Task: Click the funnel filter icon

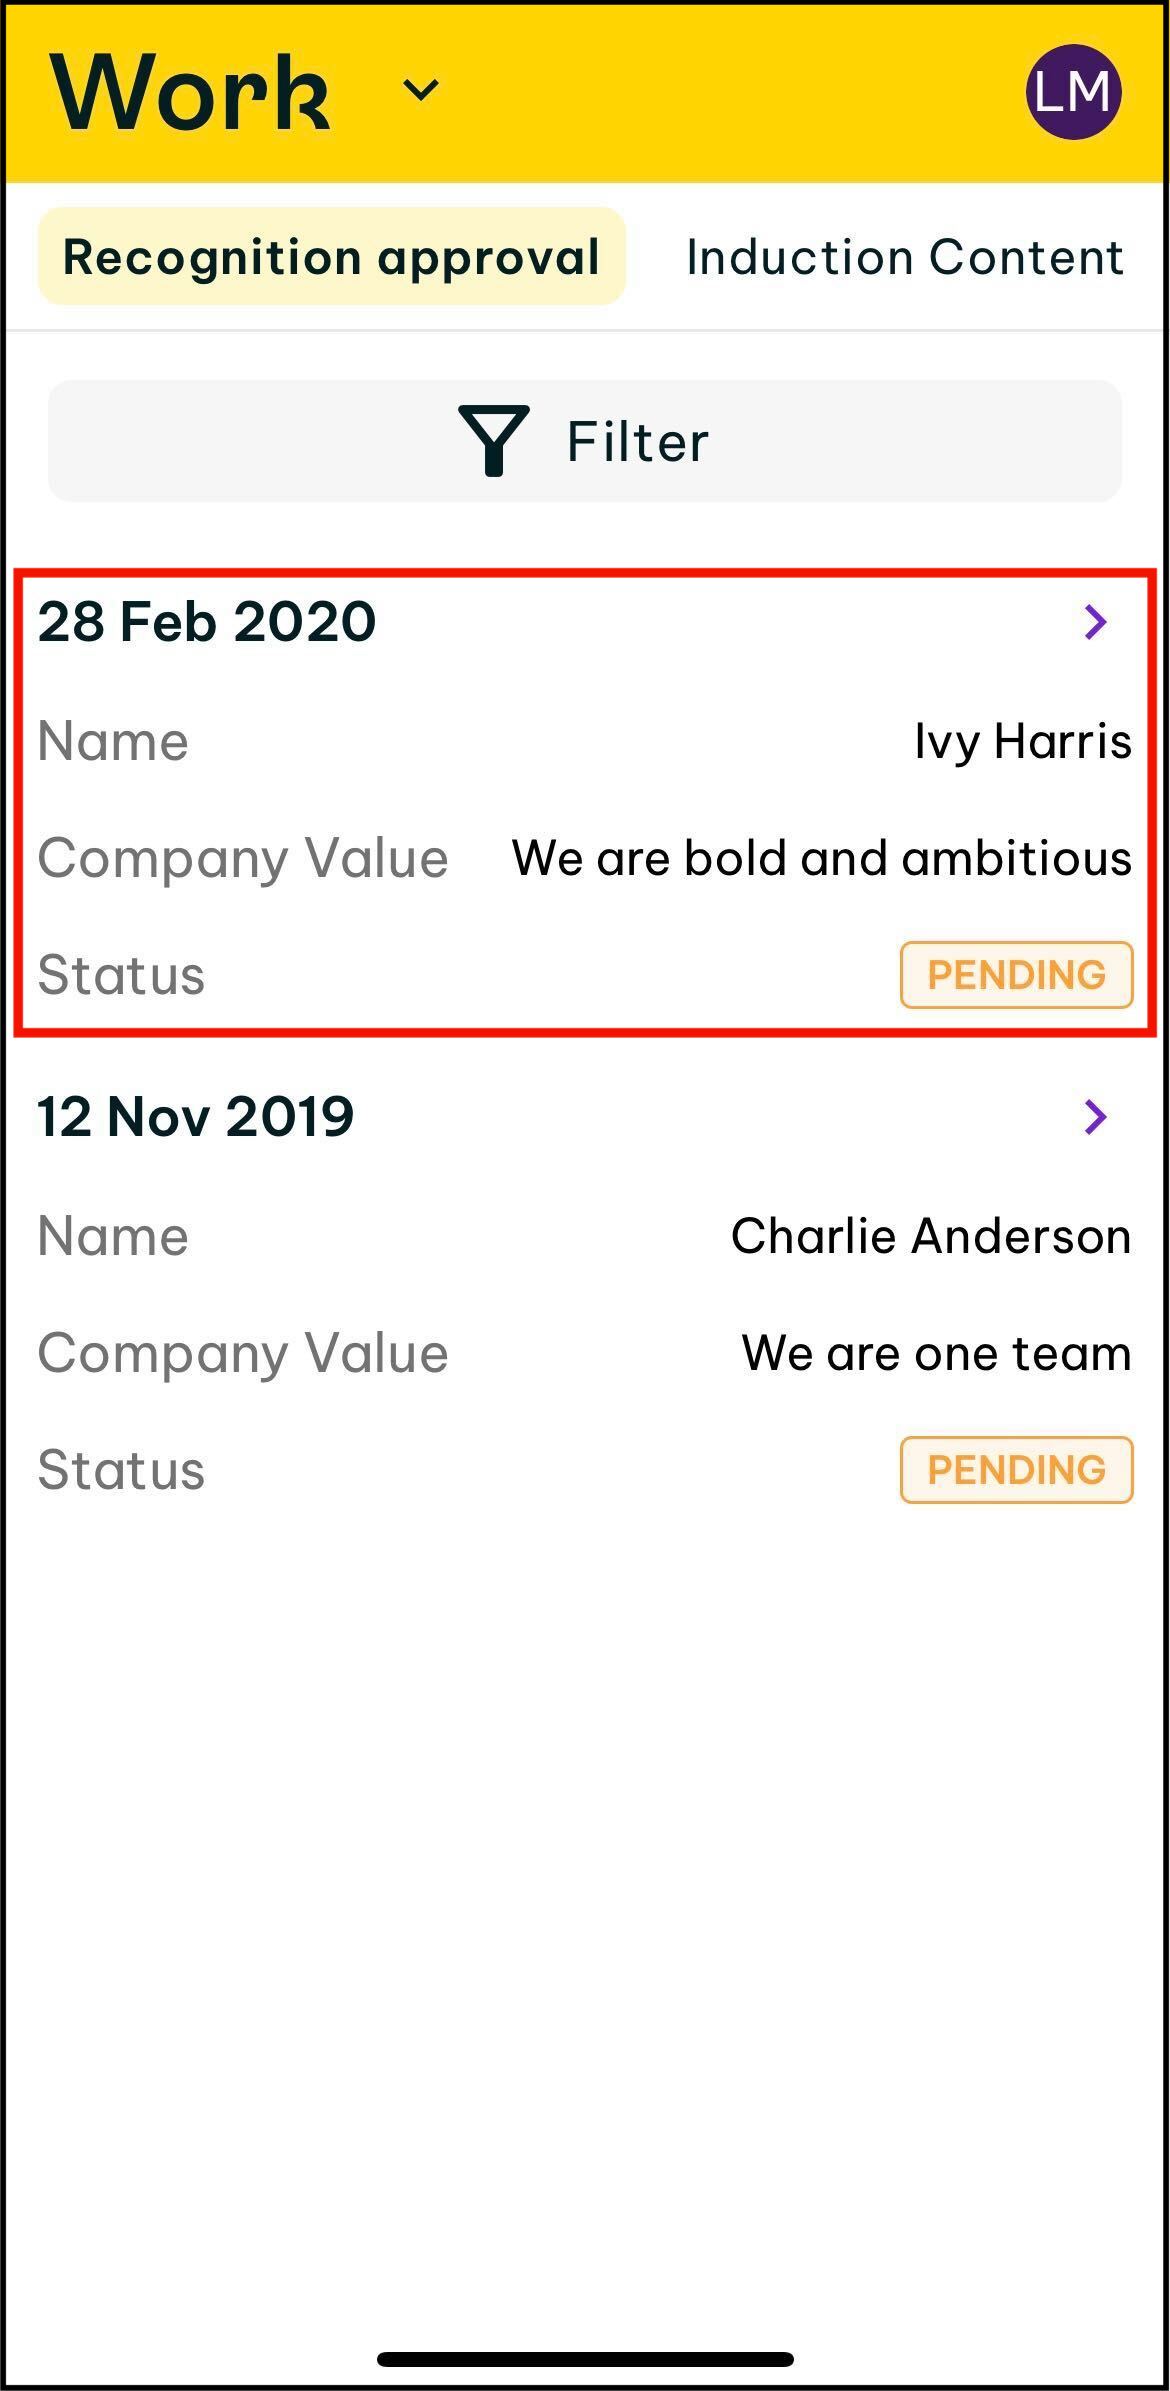Action: pyautogui.click(x=493, y=441)
